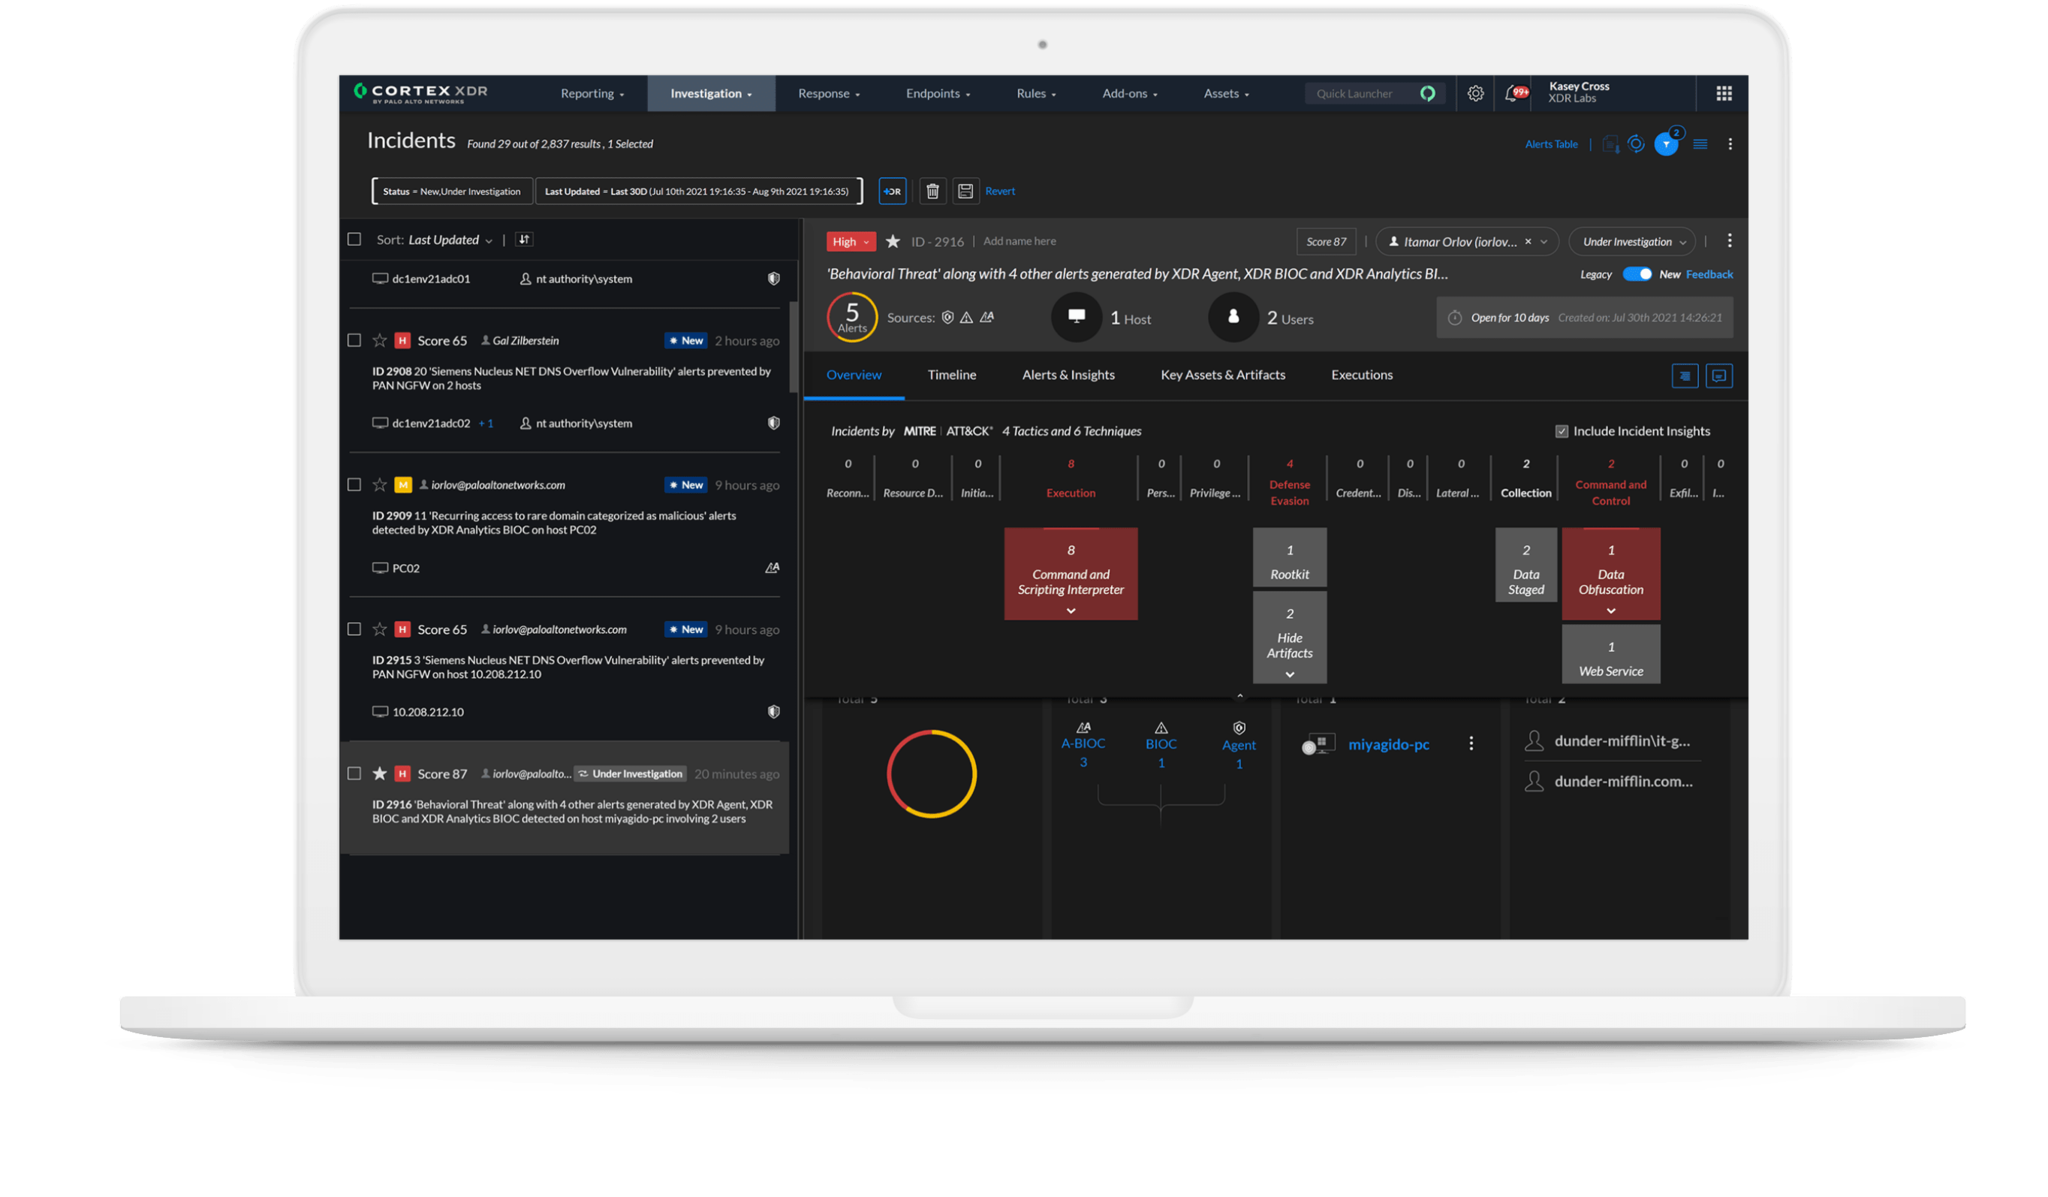This screenshot has height=1197, width=2048.
Task: Click the filter funnel icon
Action: point(1666,145)
